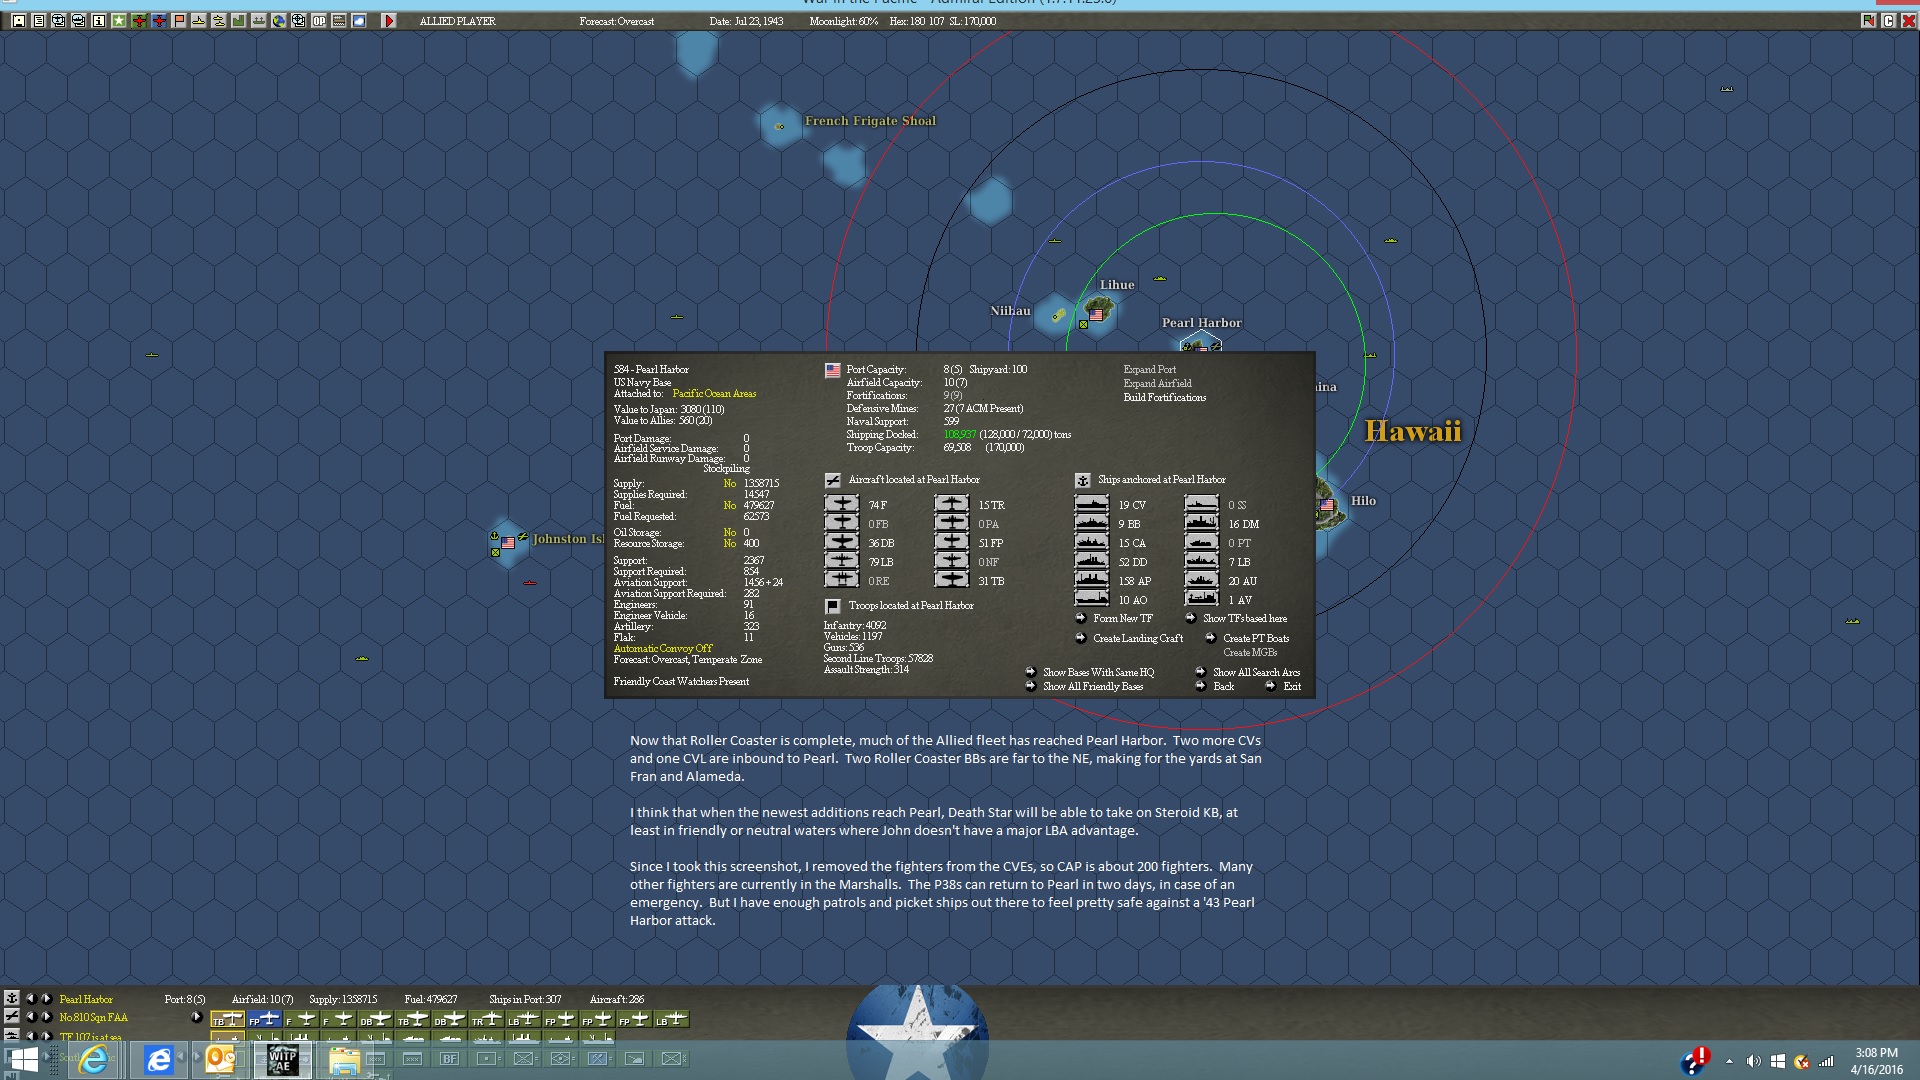Click next arrow beside No.810 Sqn FAA
1920x1080 pixels.
[46, 1017]
